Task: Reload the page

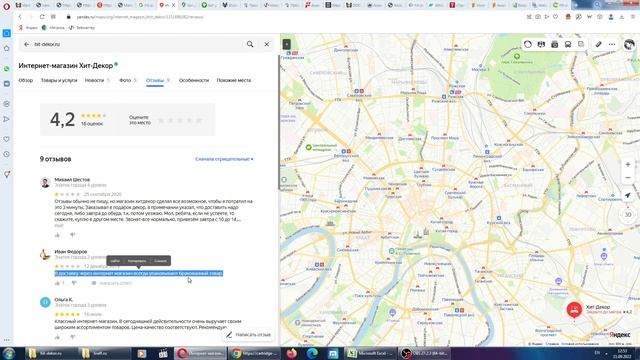Action: coord(42,17)
